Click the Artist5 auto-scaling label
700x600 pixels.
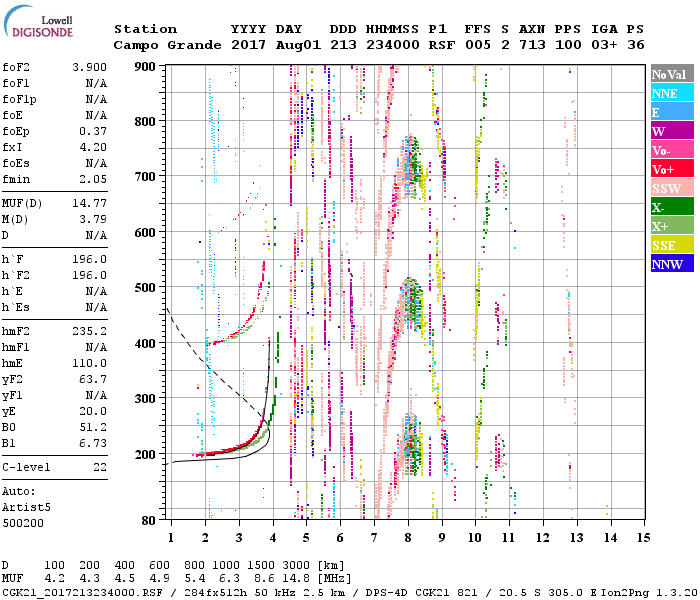tap(27, 507)
